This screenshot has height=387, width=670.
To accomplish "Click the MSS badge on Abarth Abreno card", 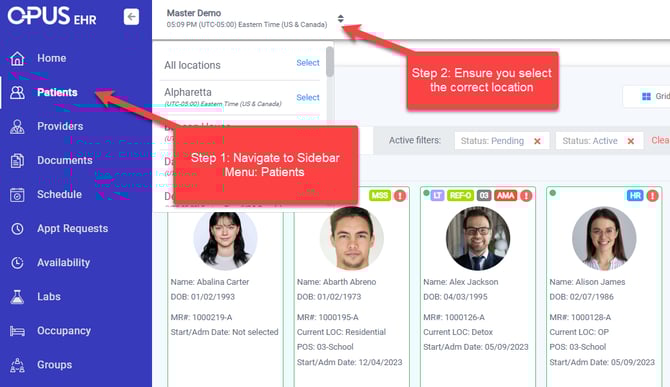I will pos(379,196).
